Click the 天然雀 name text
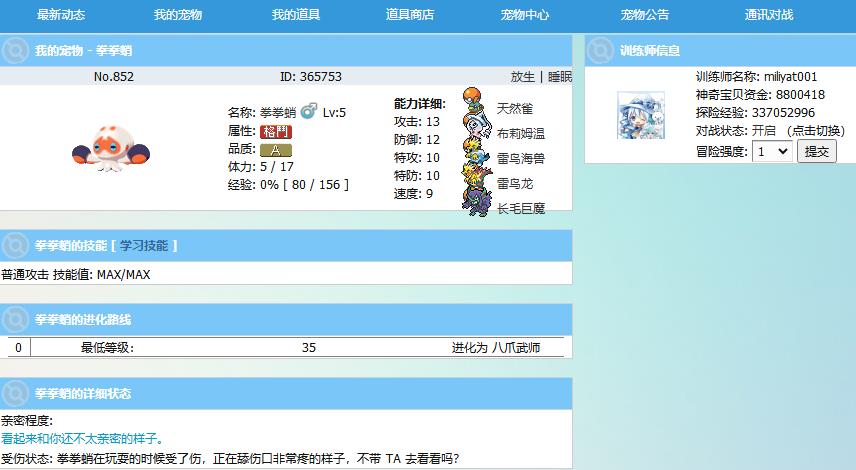Viewport: 856px width, 470px height. click(515, 109)
